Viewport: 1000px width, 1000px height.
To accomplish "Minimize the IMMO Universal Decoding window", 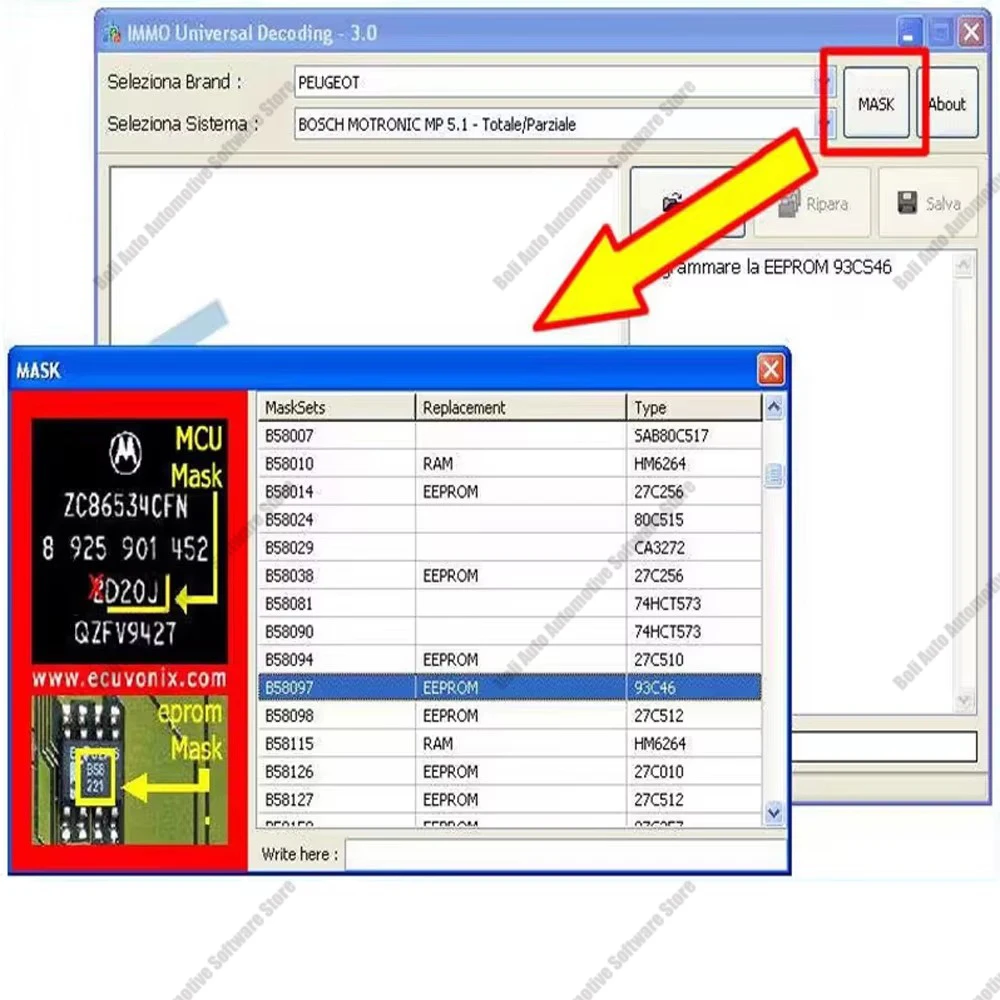I will pyautogui.click(x=908, y=32).
